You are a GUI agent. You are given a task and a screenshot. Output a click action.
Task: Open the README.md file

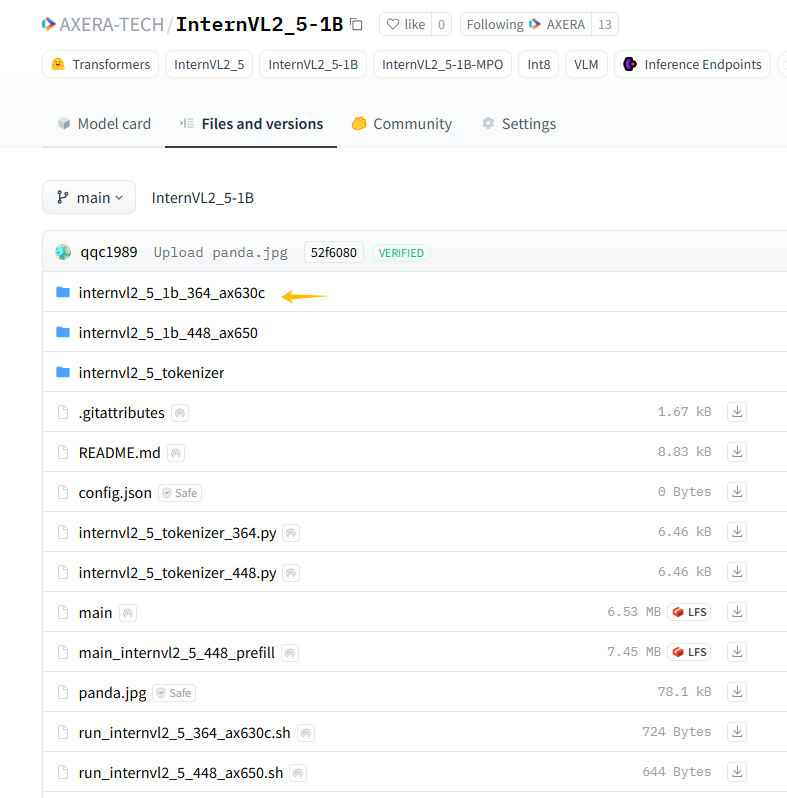[119, 453]
